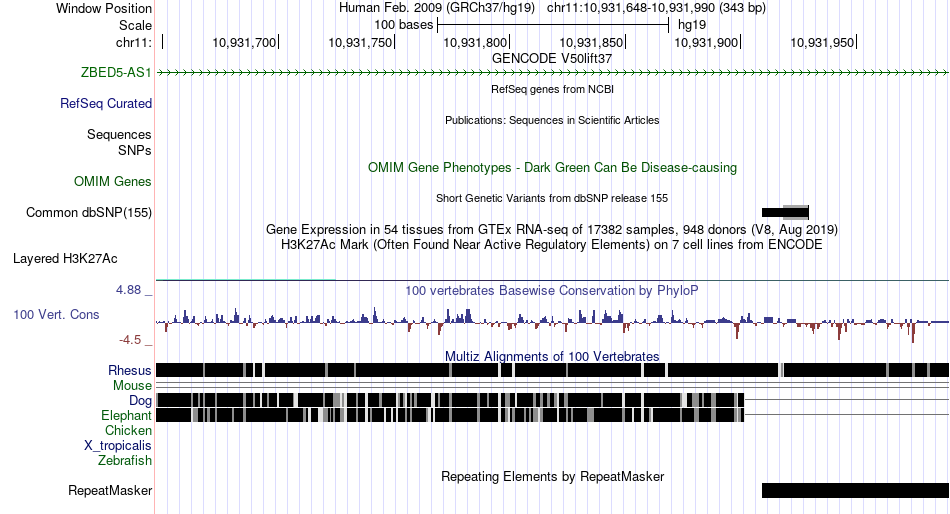Click the H3K27Ac Mark track title
950x514 pixels.
[552, 245]
